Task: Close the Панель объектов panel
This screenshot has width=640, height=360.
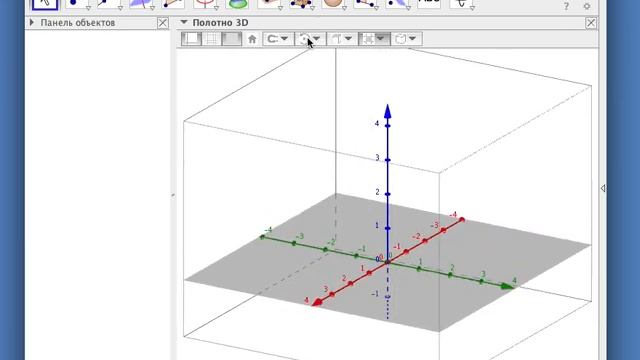Action: tap(162, 23)
